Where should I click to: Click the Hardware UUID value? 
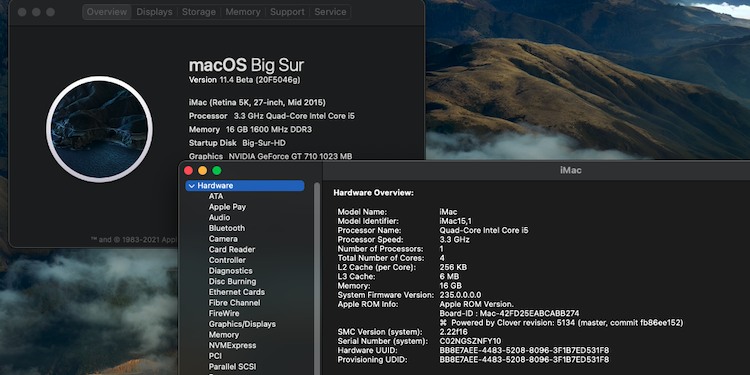524,350
